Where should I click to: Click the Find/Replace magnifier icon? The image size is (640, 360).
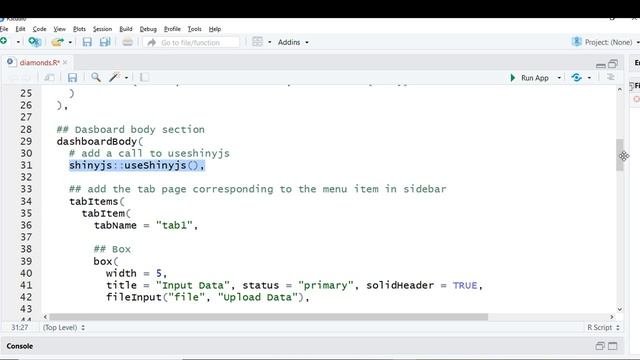click(96, 77)
